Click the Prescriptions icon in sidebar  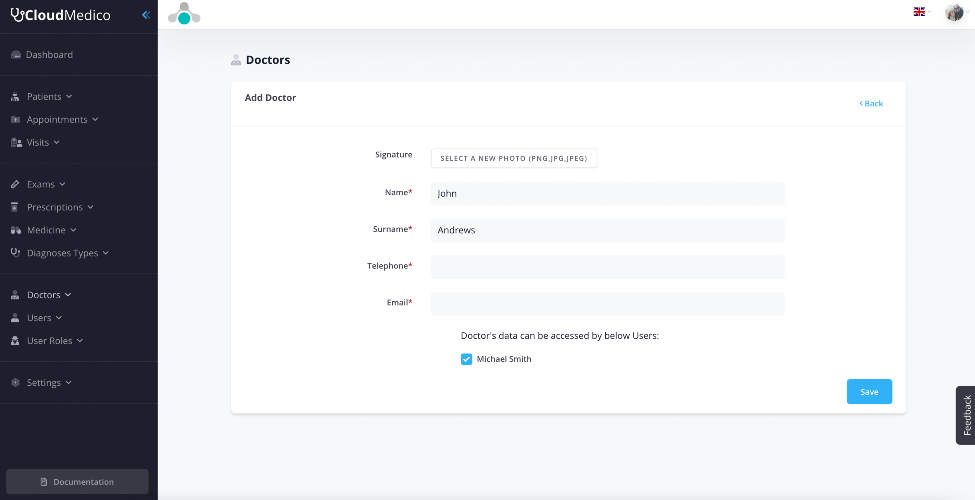16,207
